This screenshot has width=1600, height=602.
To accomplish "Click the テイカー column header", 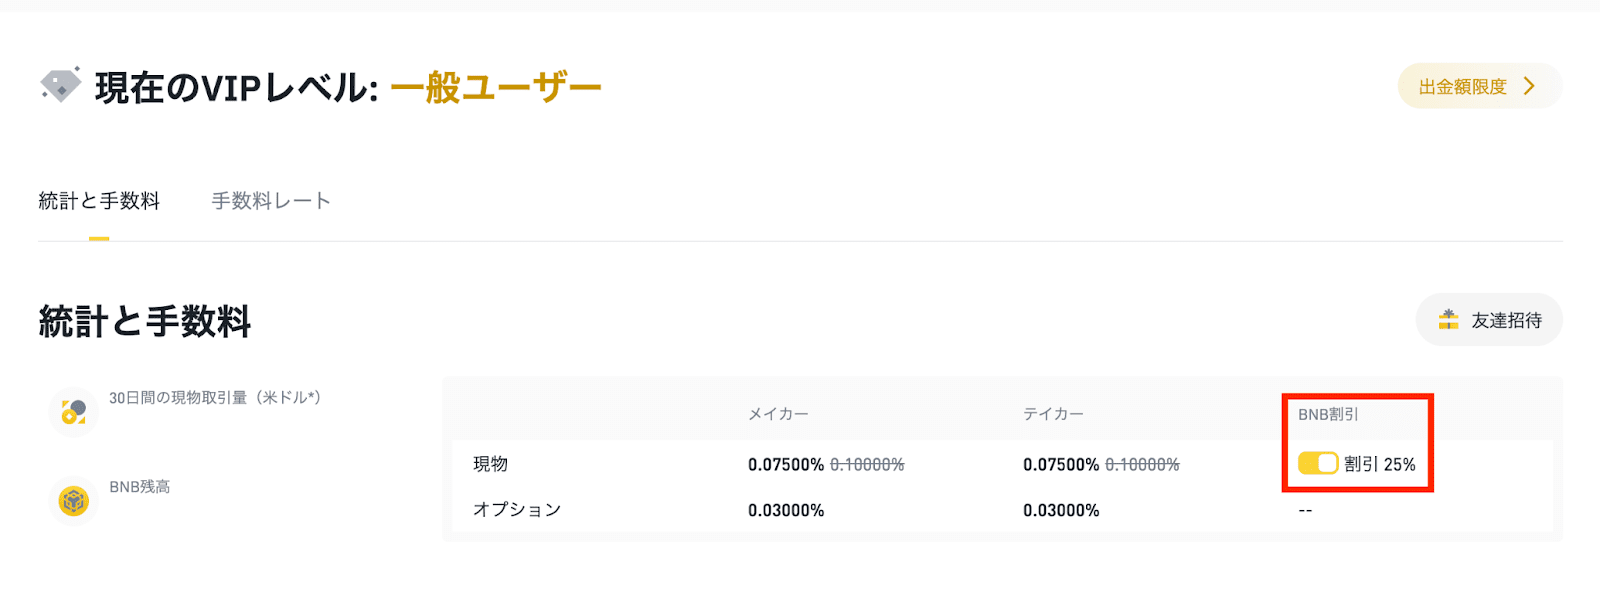I will [x=1053, y=414].
